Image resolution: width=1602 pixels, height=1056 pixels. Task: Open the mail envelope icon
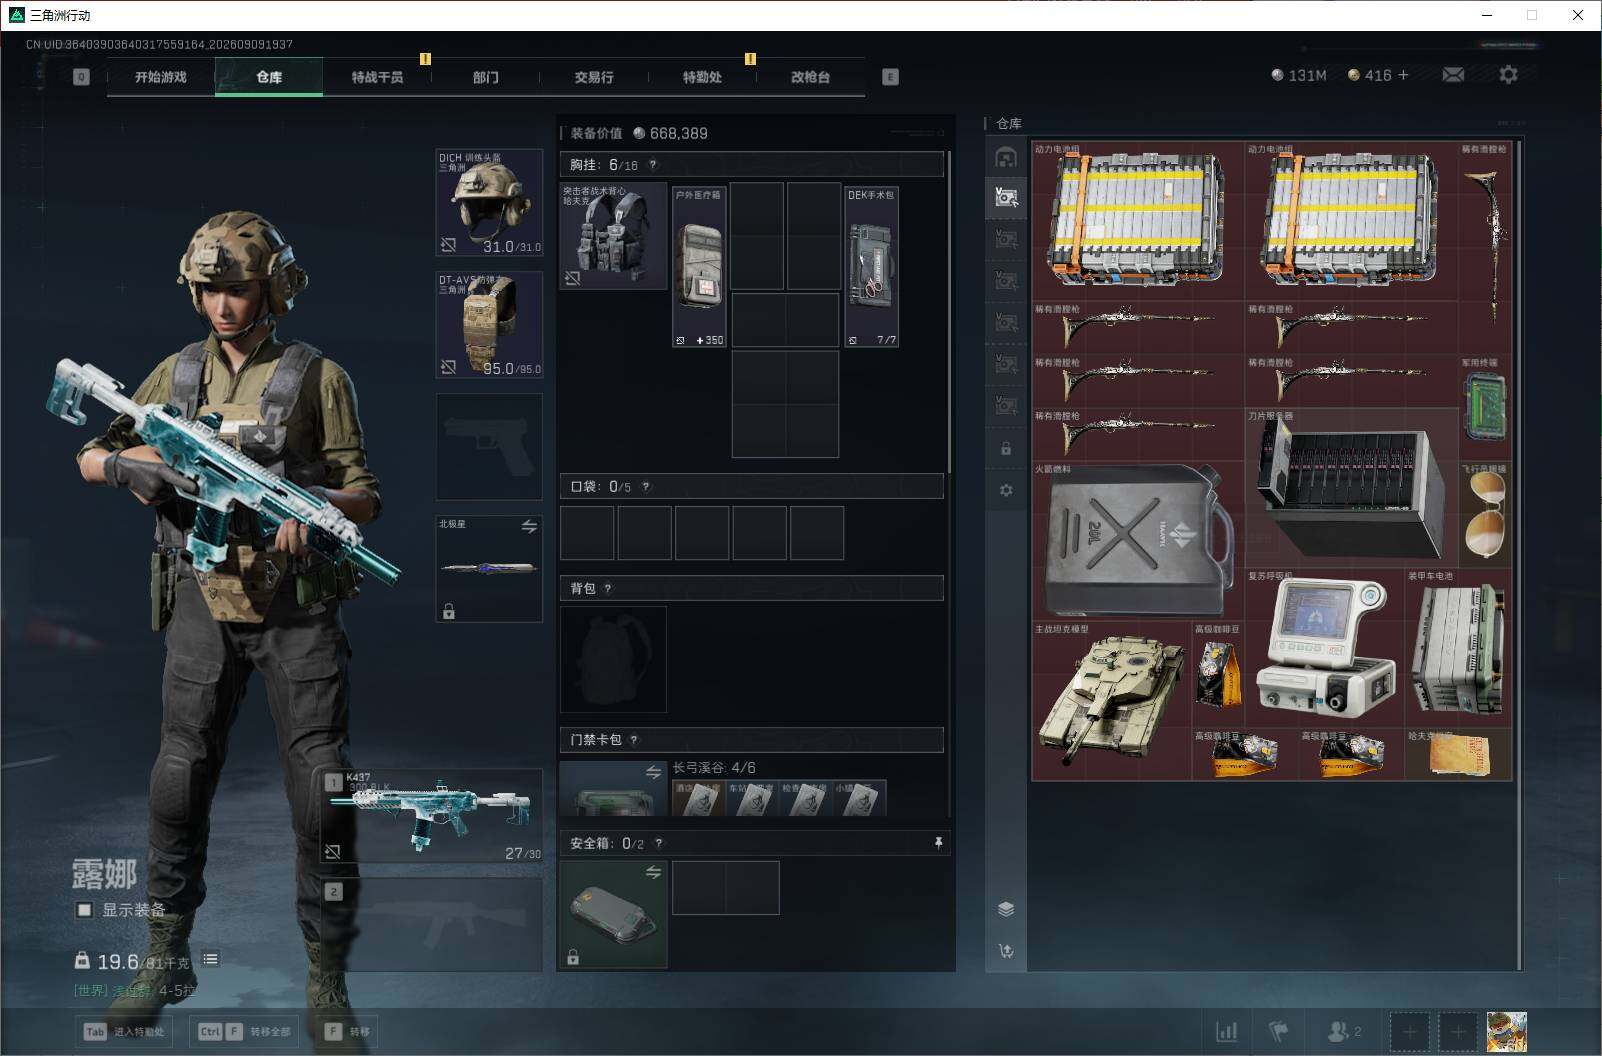pos(1453,75)
